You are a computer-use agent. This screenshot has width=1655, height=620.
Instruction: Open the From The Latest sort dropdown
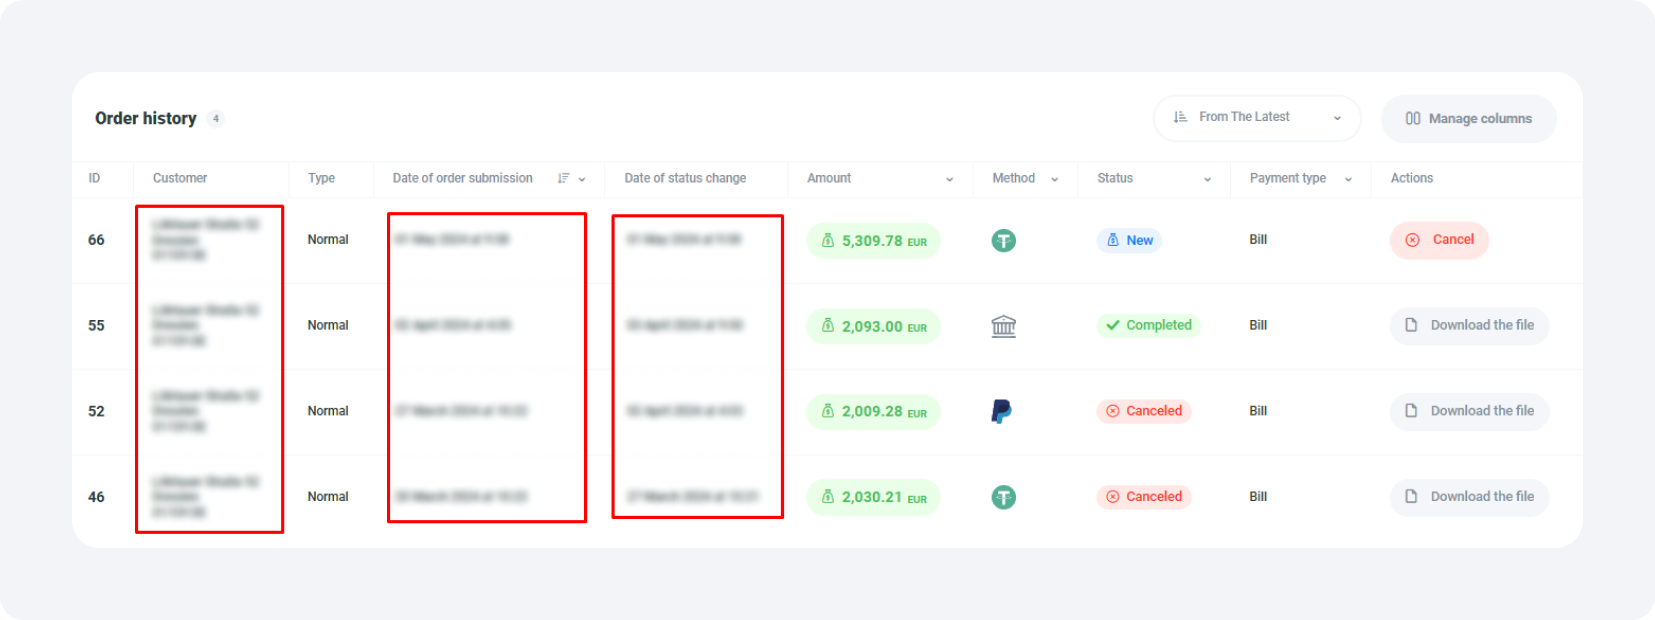click(x=1256, y=118)
